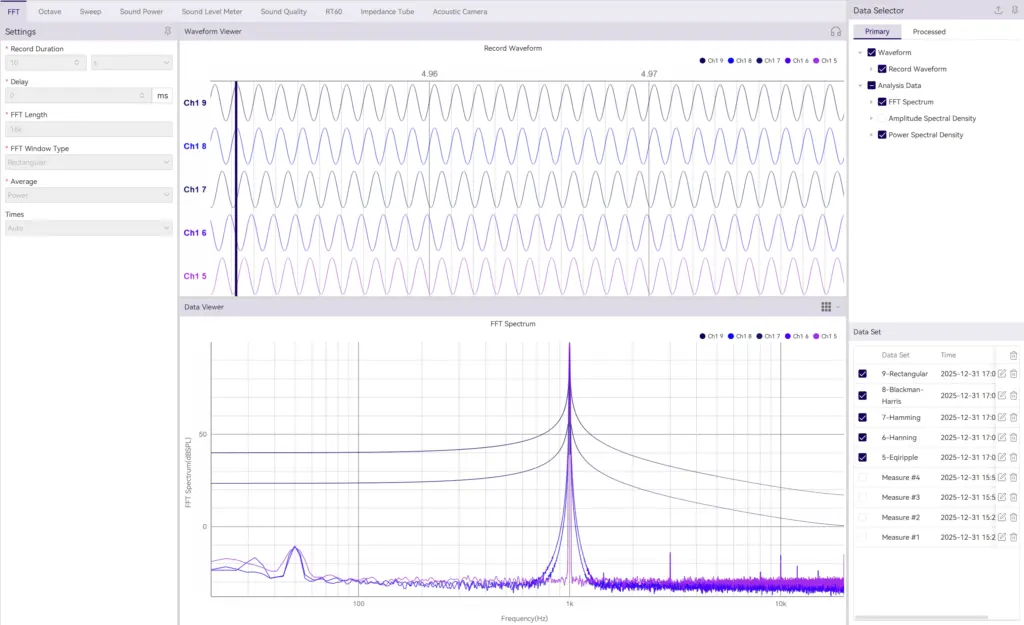The image size is (1024, 625).
Task: Check the Measure #4 data set
Action: coord(862,477)
